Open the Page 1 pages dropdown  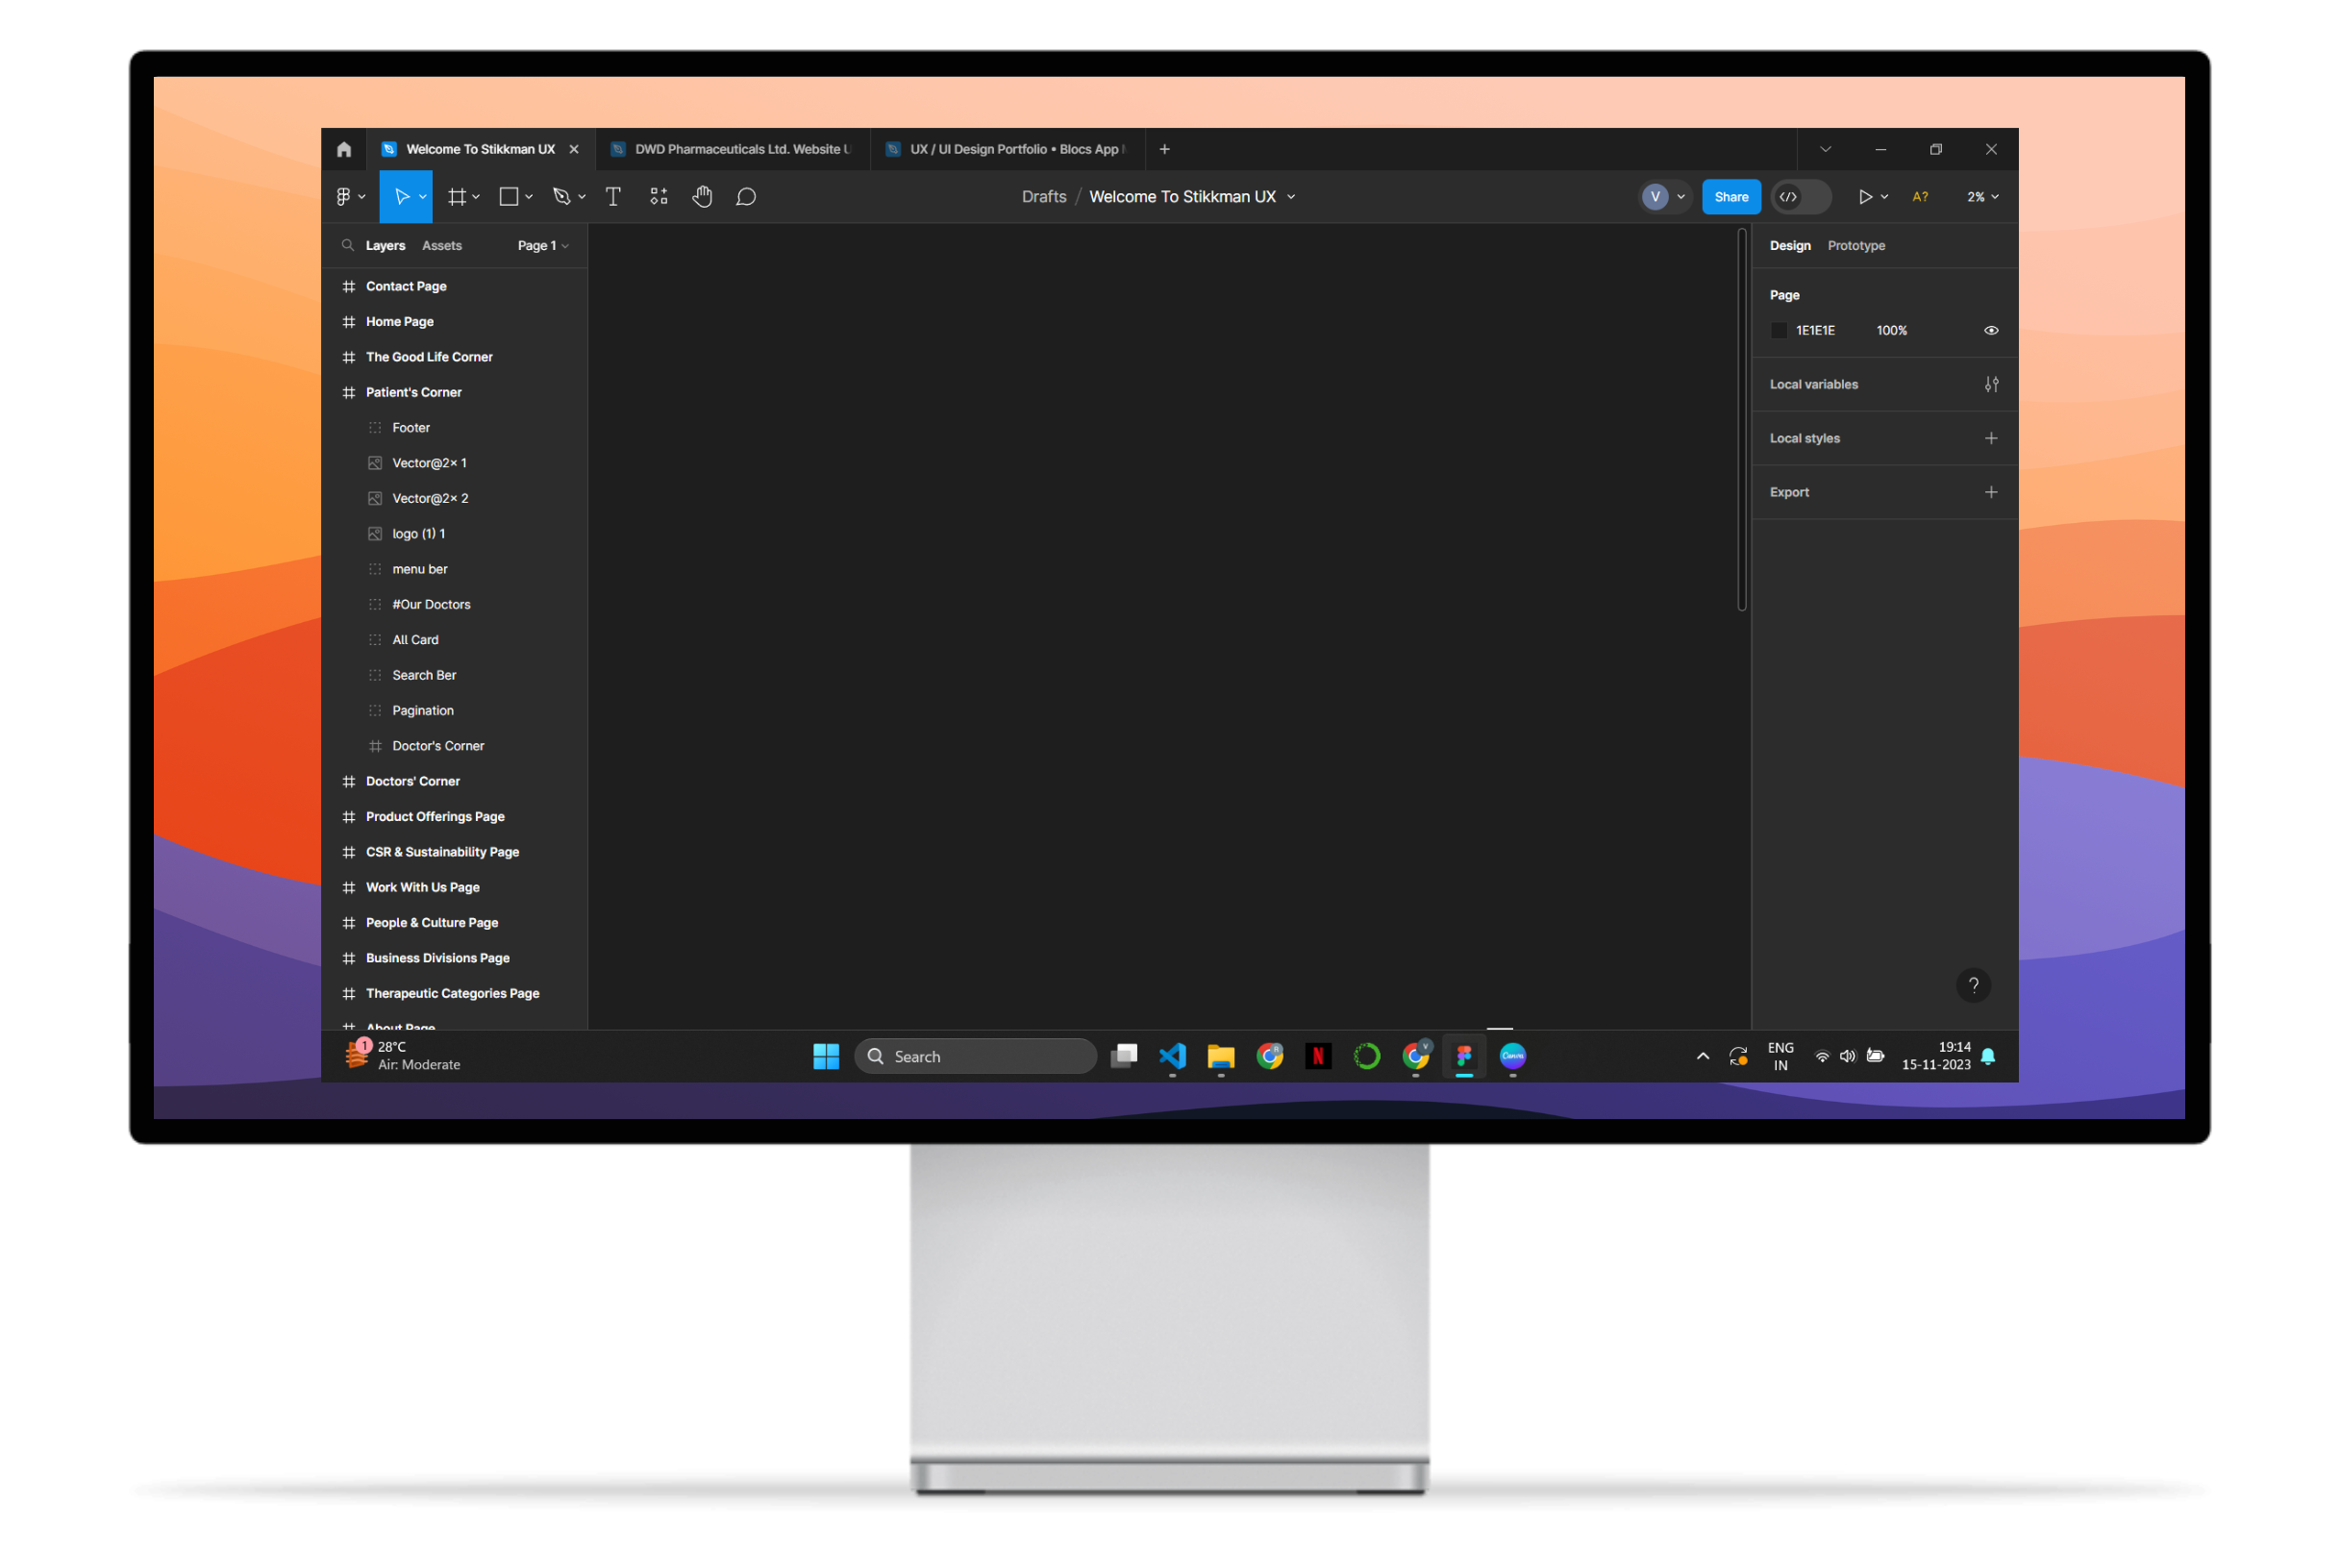(x=543, y=245)
